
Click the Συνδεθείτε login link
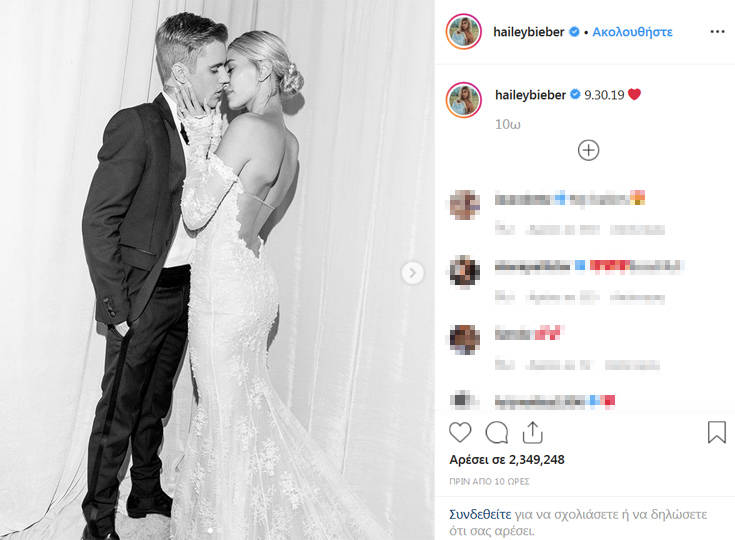480,514
